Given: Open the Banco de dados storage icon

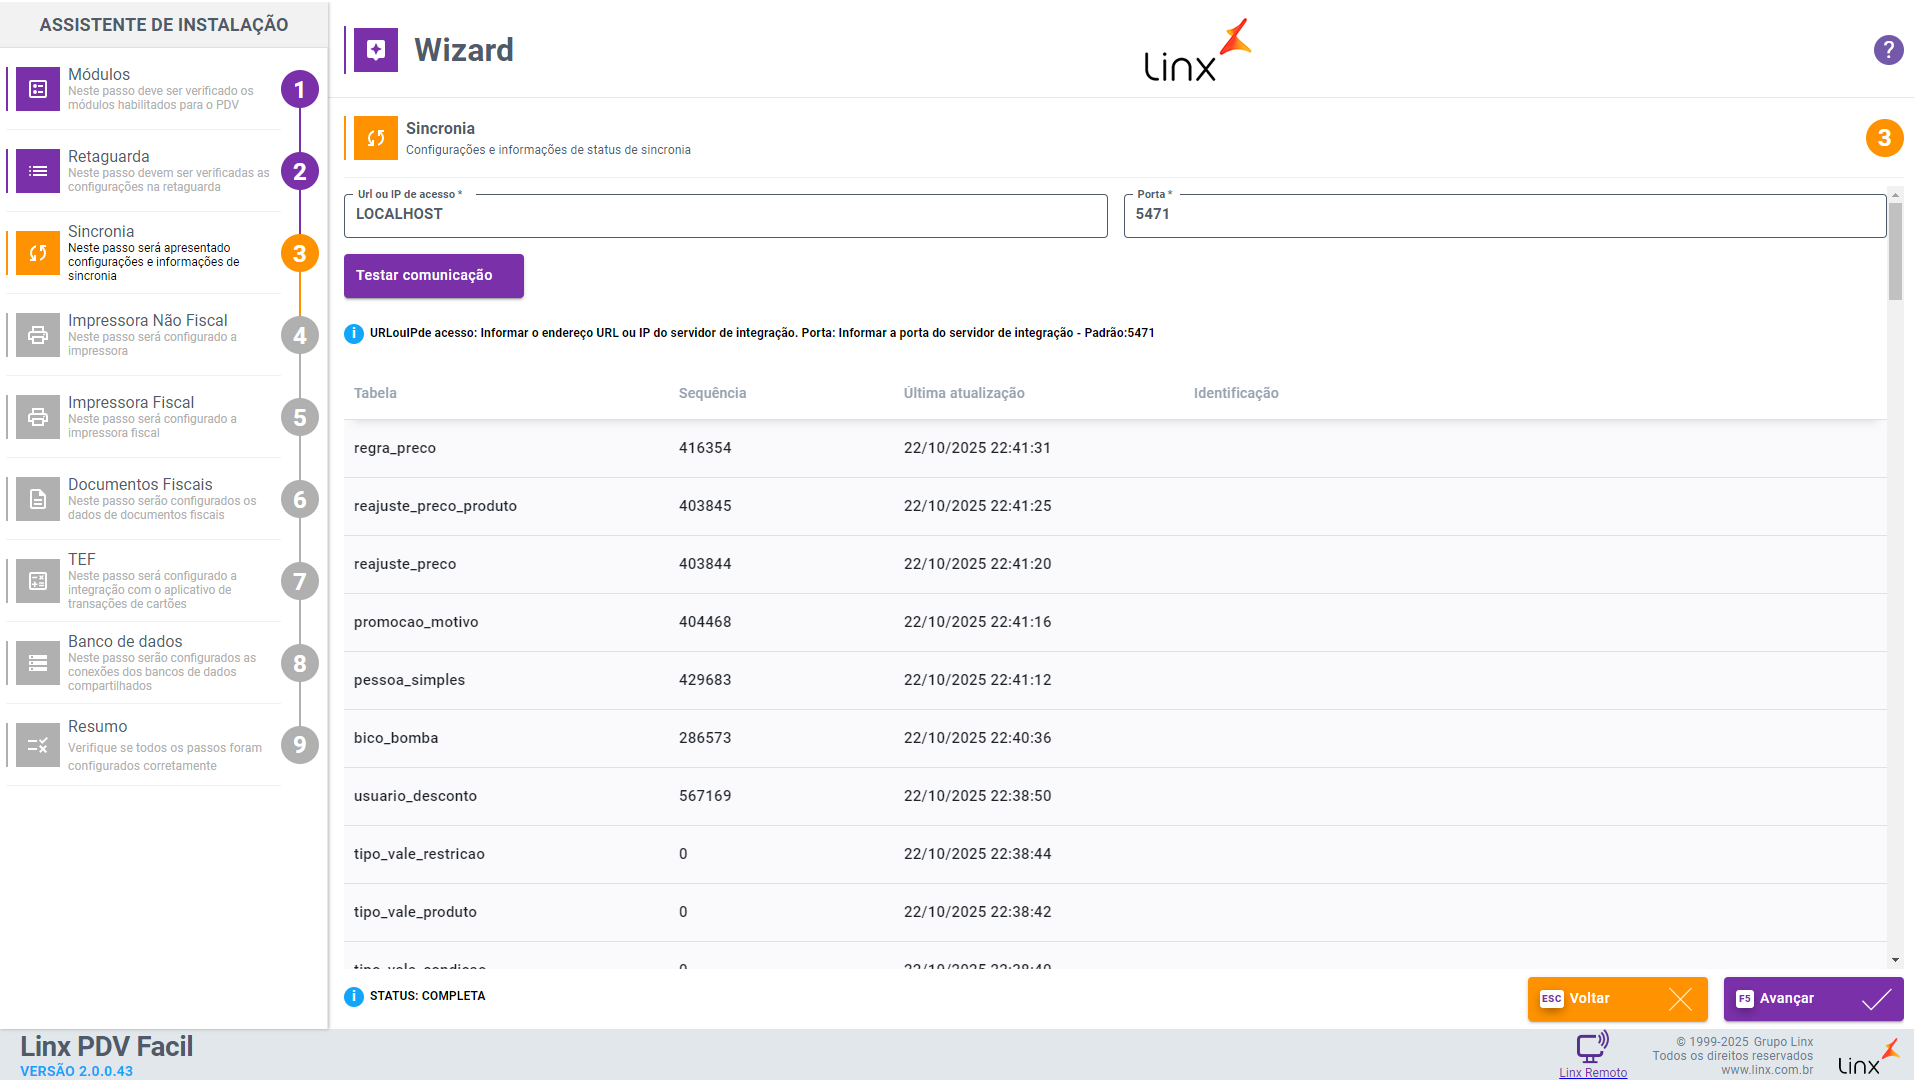Looking at the screenshot, I should pos(38,663).
